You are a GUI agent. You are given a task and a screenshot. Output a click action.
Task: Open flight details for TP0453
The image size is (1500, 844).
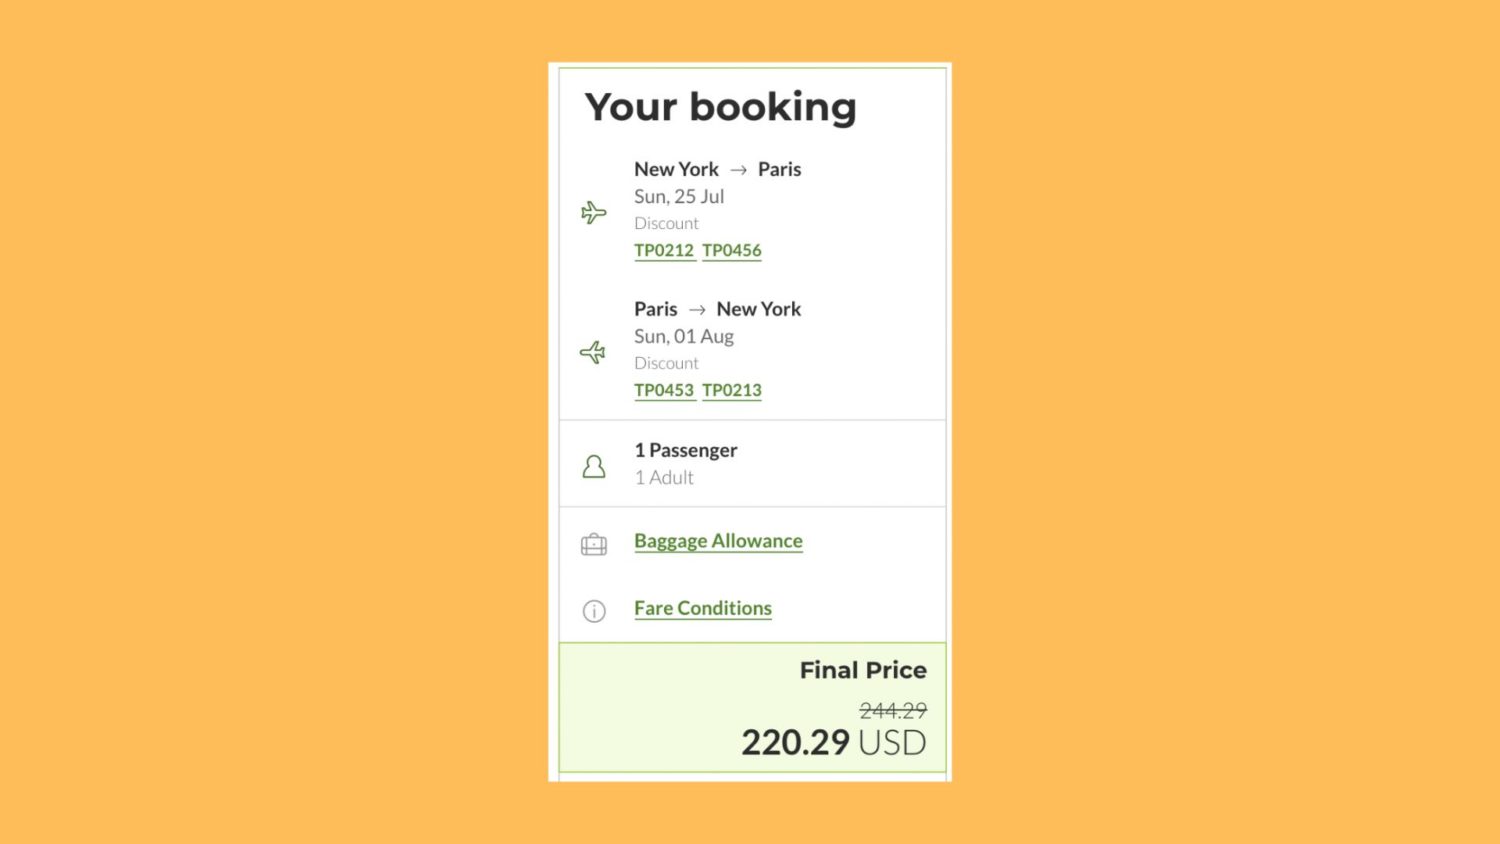point(664,390)
